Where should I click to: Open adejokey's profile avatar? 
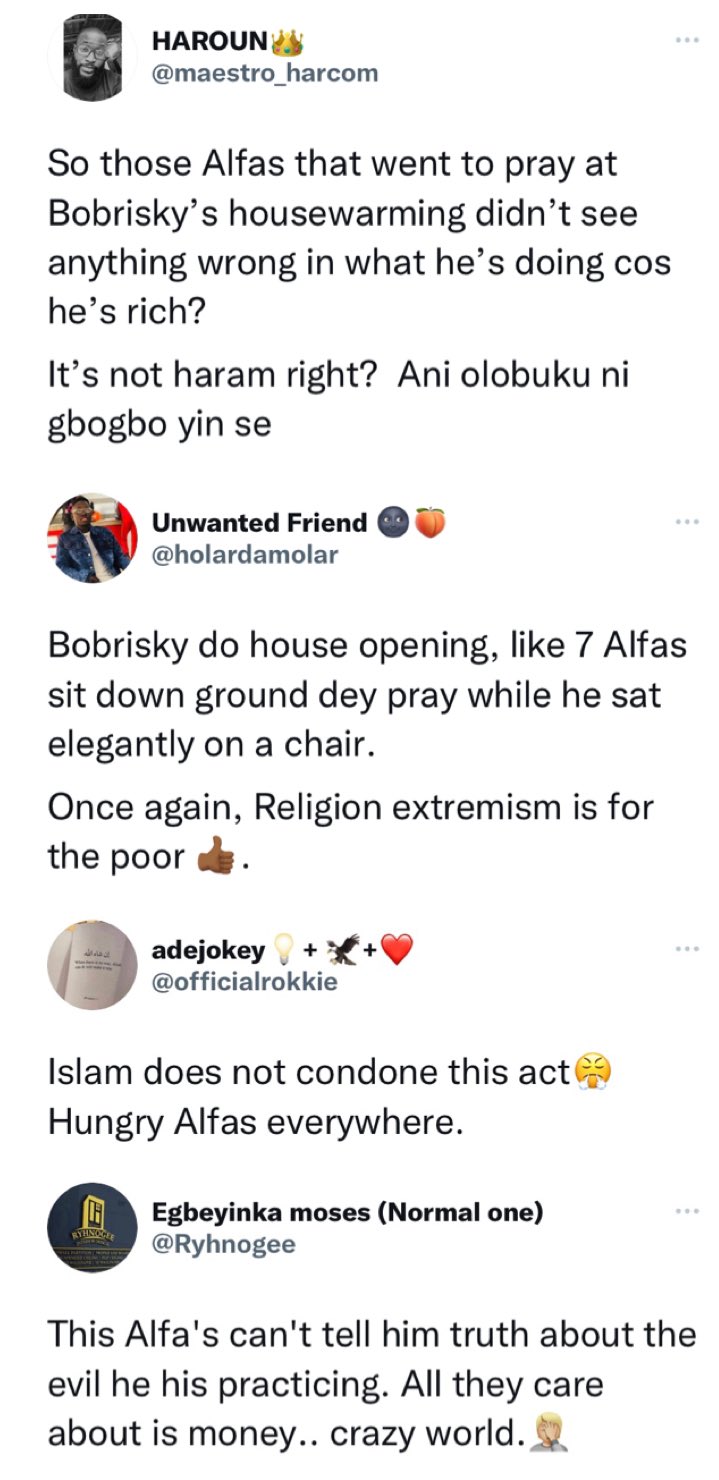(92, 964)
